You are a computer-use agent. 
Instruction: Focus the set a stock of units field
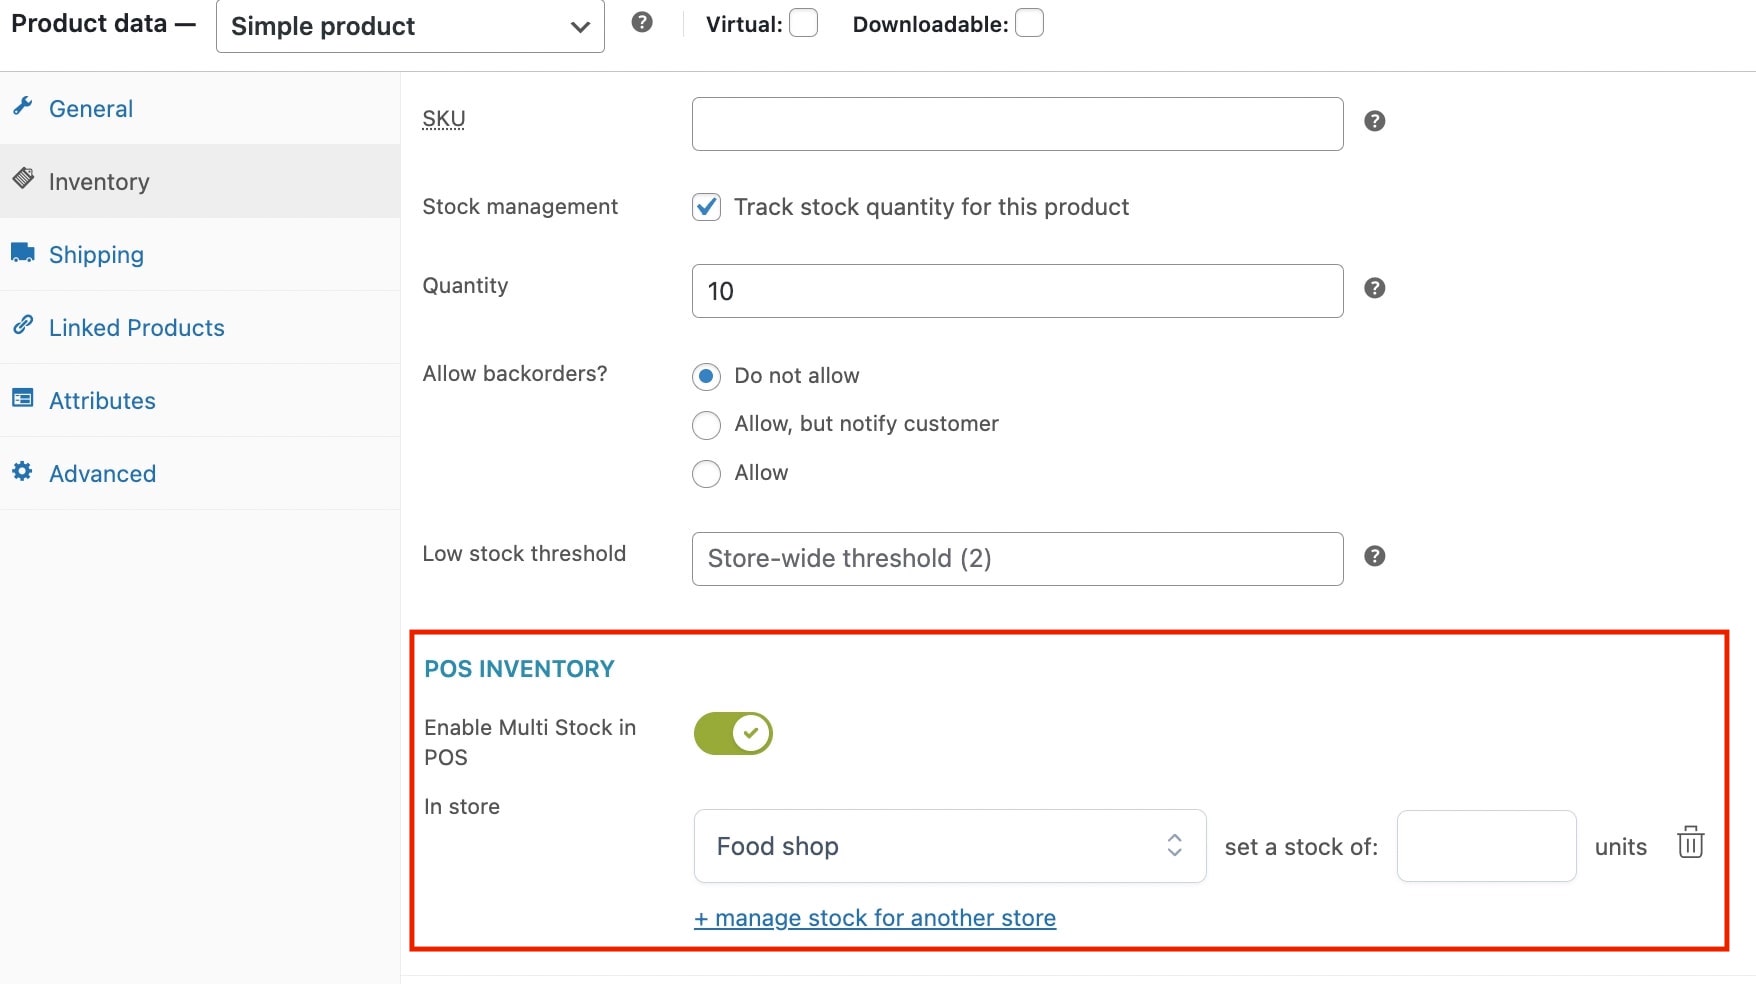1486,846
